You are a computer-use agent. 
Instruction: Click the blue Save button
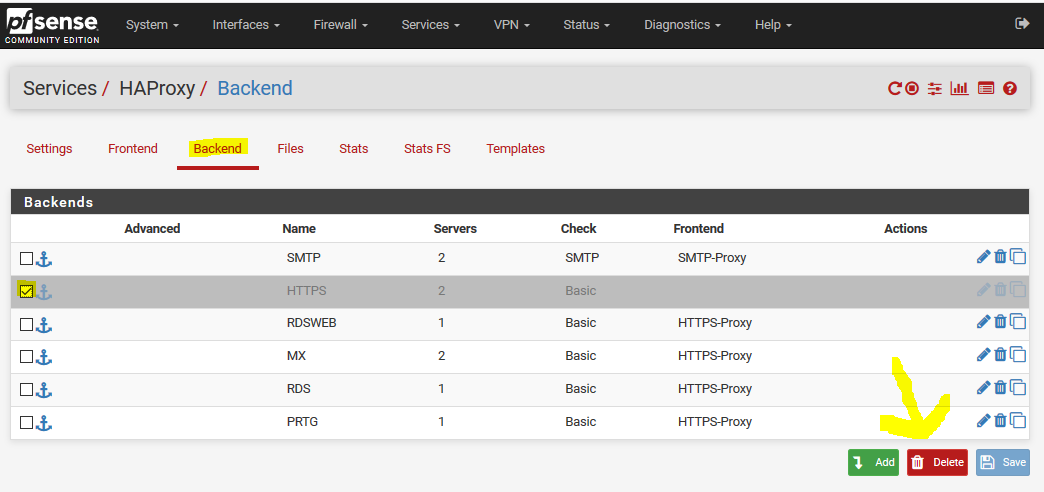[x=1002, y=462]
